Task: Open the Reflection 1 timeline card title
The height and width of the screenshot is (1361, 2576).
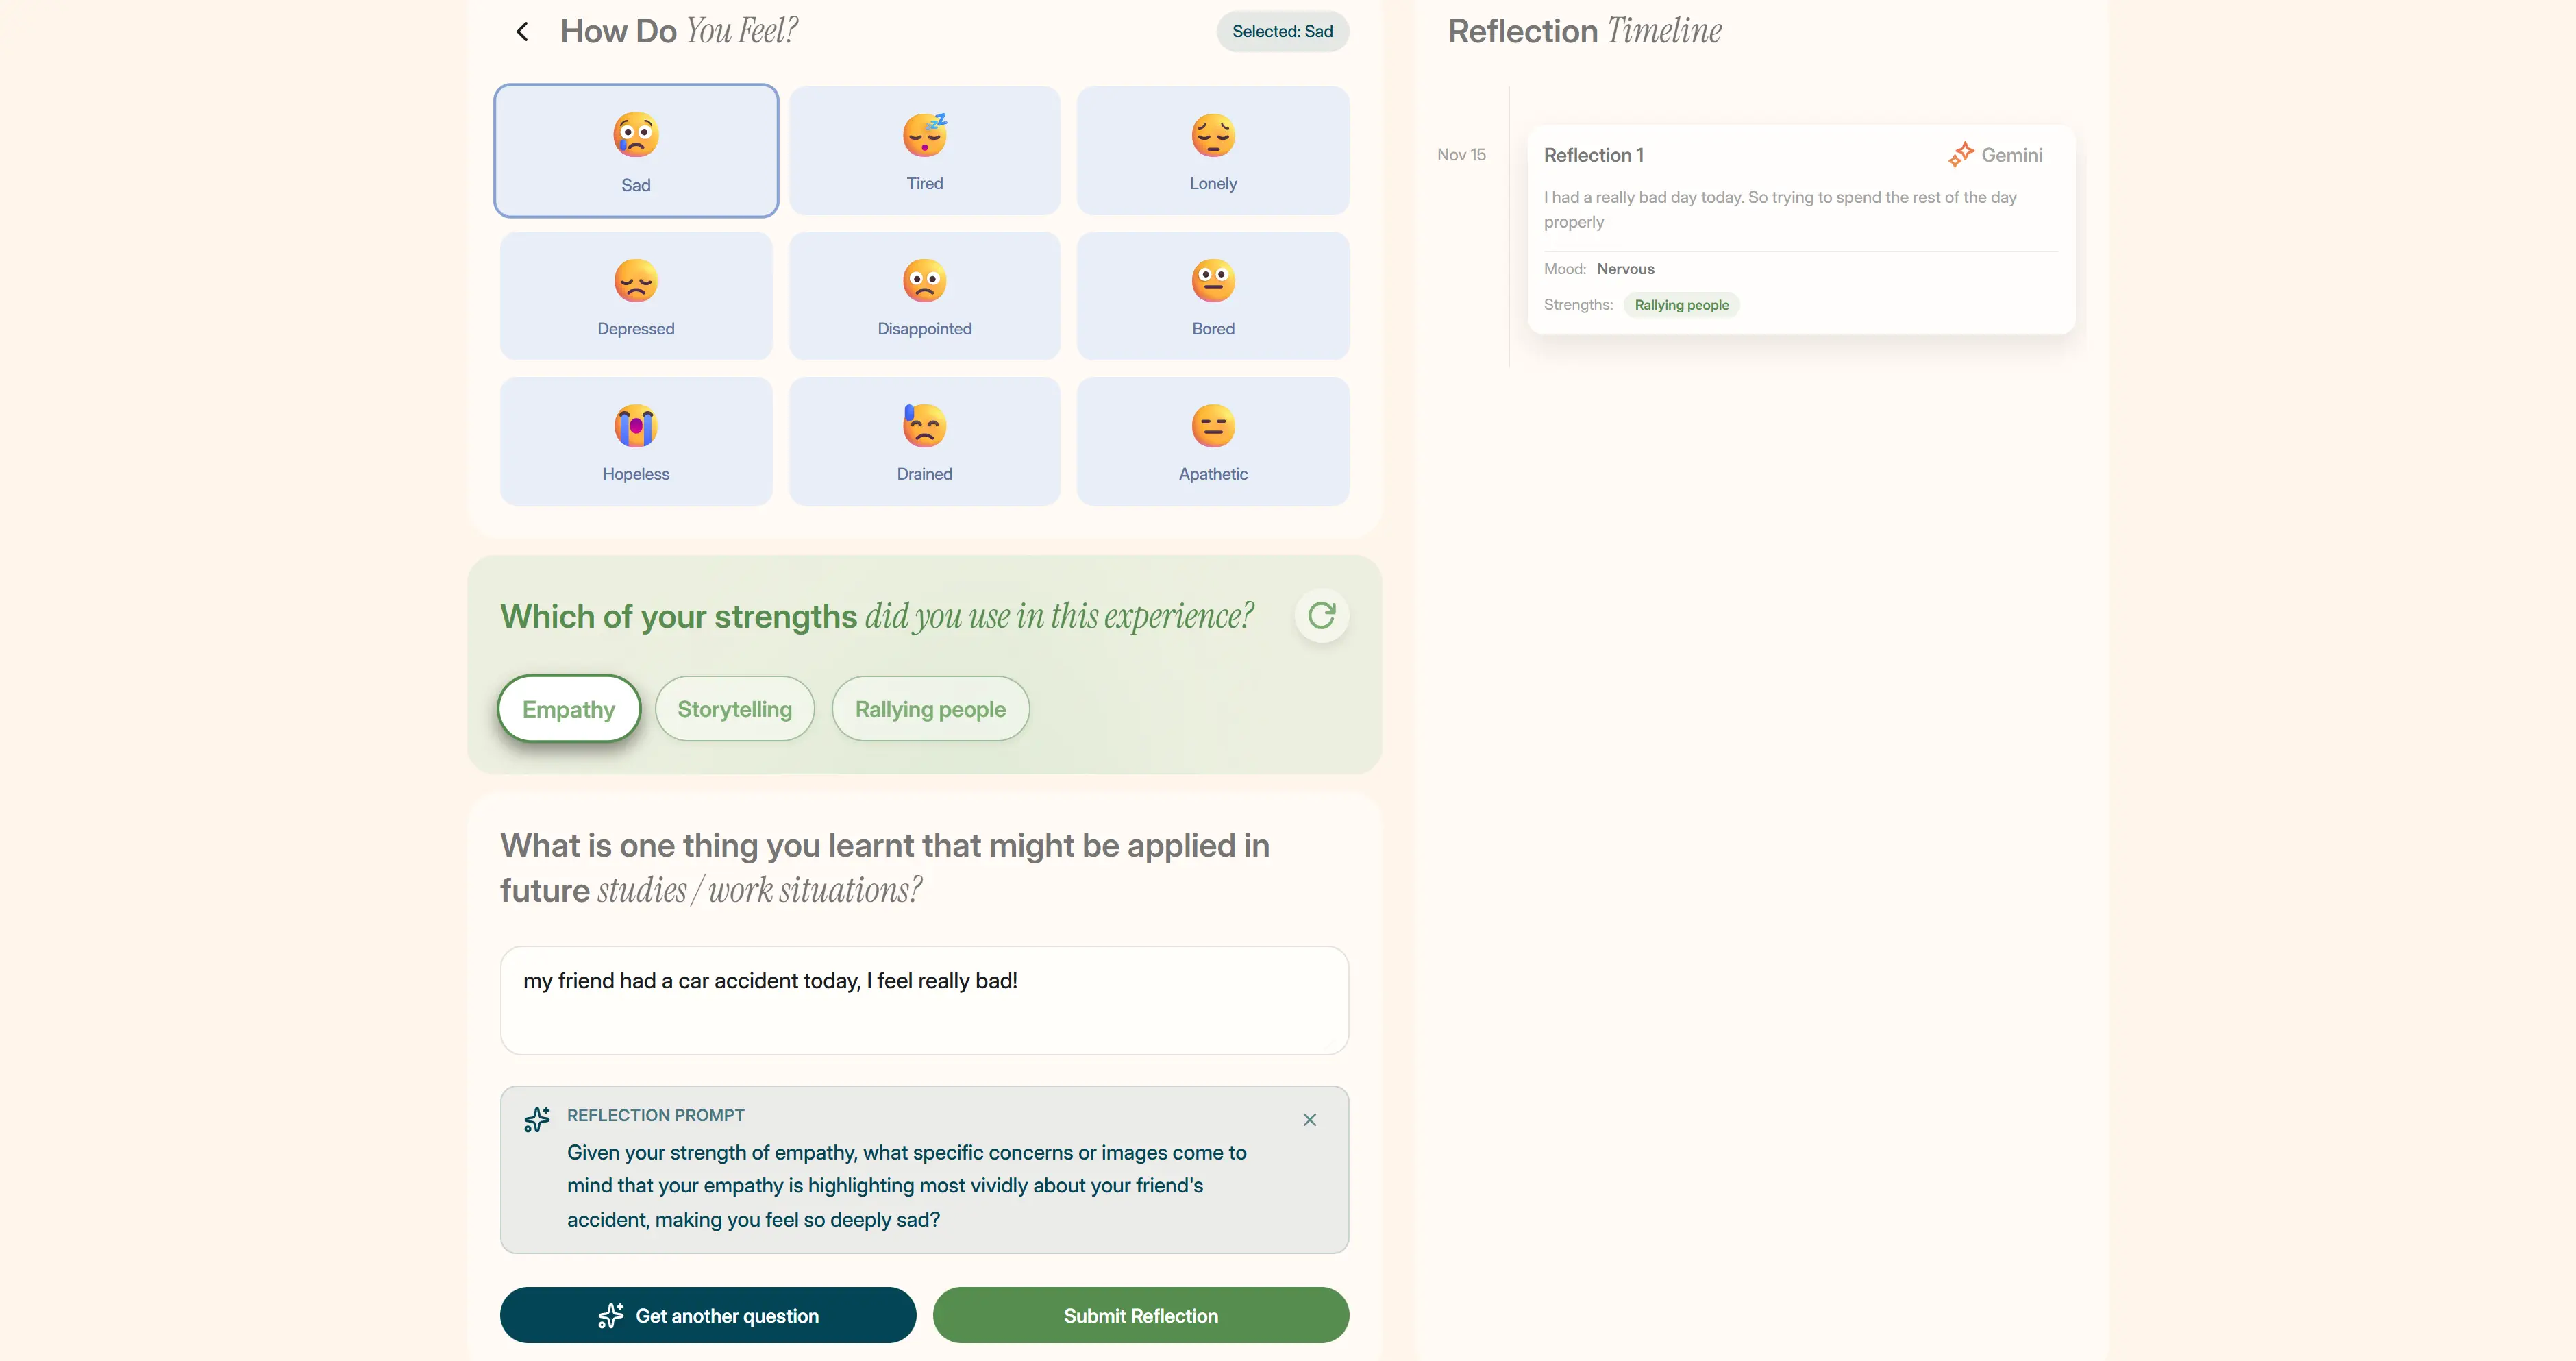Action: point(1593,155)
